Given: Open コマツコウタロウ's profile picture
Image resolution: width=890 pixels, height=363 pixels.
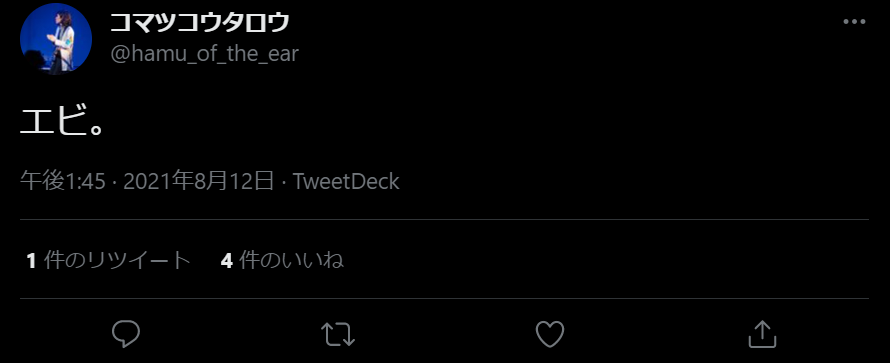Looking at the screenshot, I should pos(56,39).
